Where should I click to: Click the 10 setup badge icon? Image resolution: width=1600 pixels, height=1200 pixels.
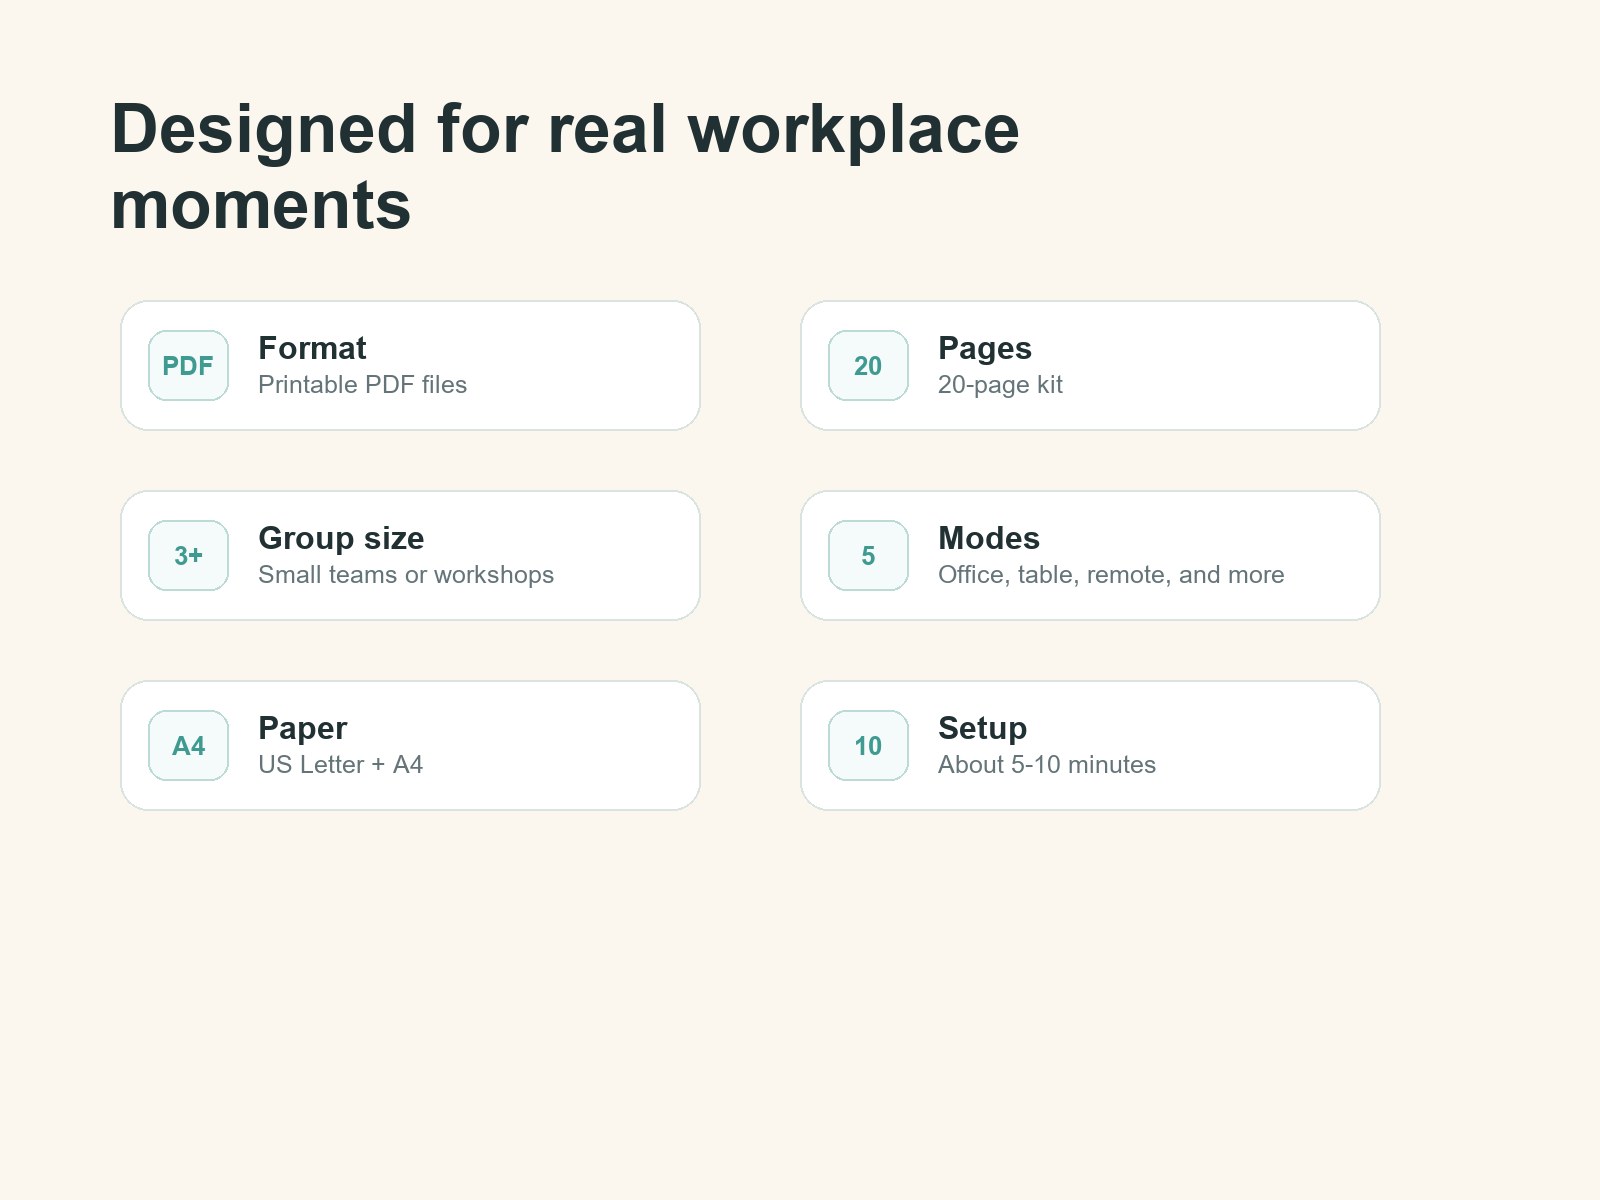pyautogui.click(x=868, y=746)
